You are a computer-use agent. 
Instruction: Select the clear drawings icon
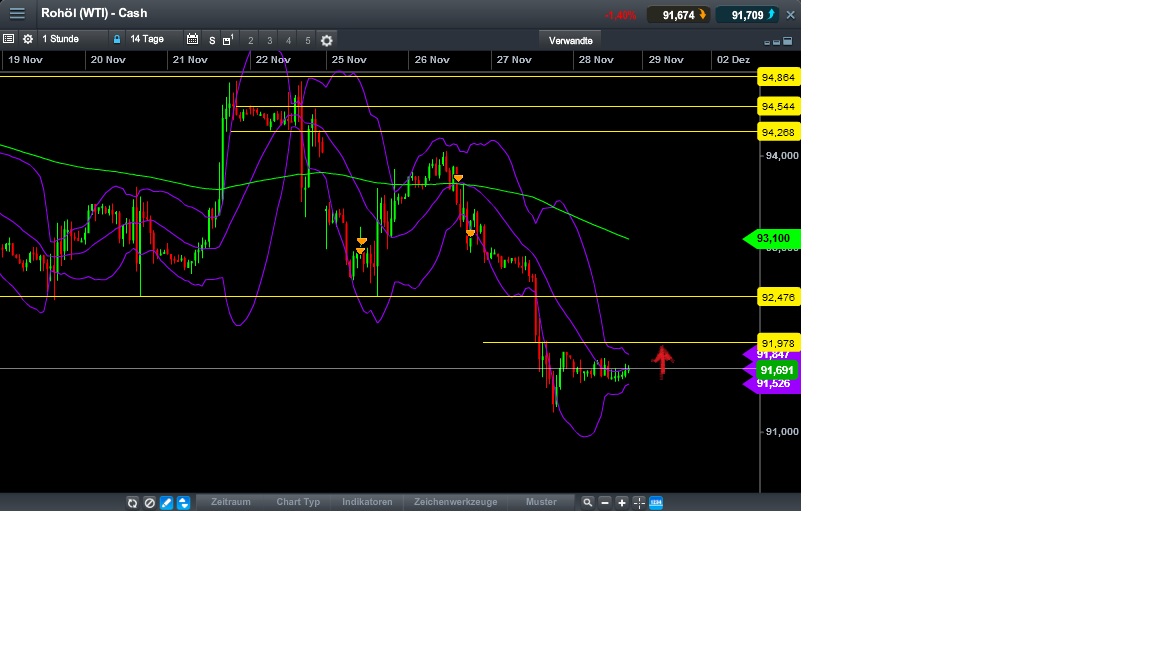pos(150,502)
